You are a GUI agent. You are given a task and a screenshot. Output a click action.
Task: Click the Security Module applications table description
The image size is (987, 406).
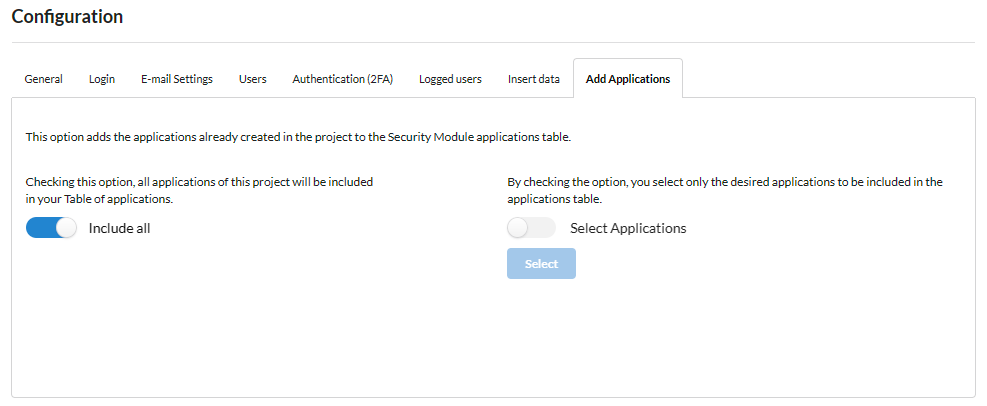click(x=297, y=137)
